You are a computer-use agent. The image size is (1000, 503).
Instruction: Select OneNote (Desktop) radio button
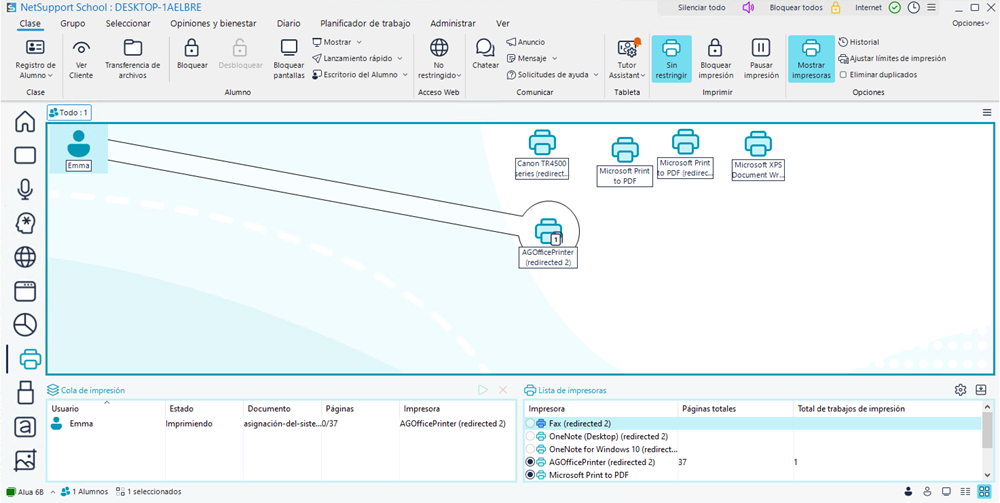click(530, 436)
